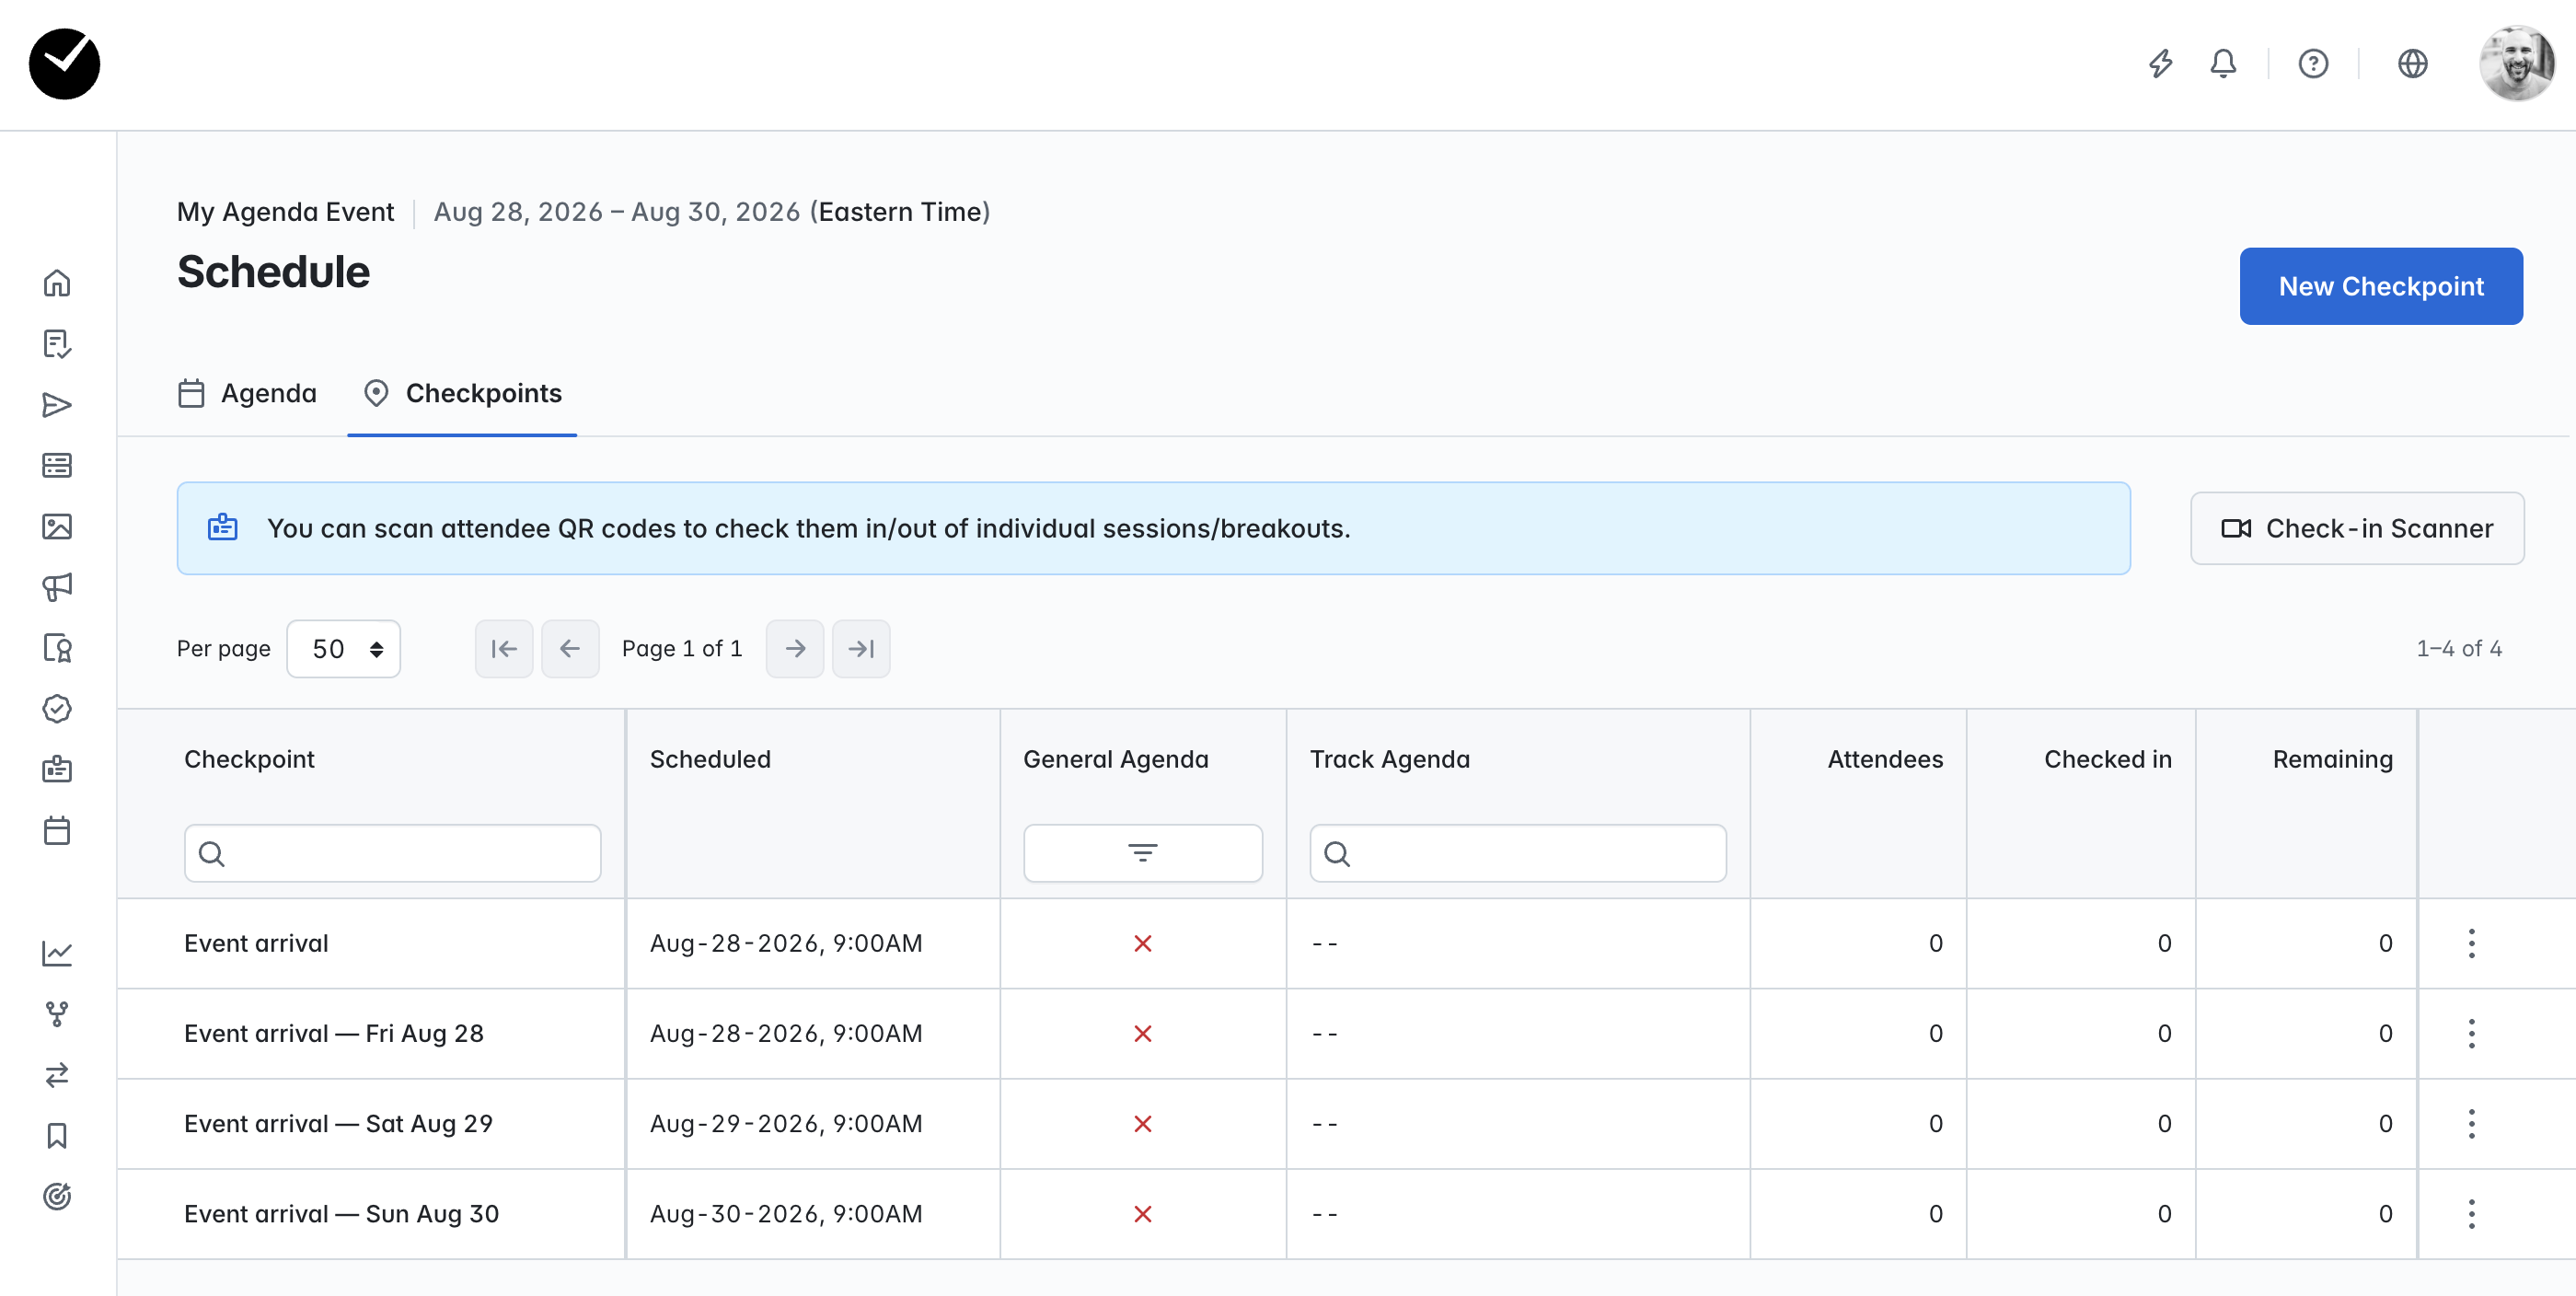The image size is (2576, 1296).
Task: Open the paper plane send icon
Action: click(57, 405)
